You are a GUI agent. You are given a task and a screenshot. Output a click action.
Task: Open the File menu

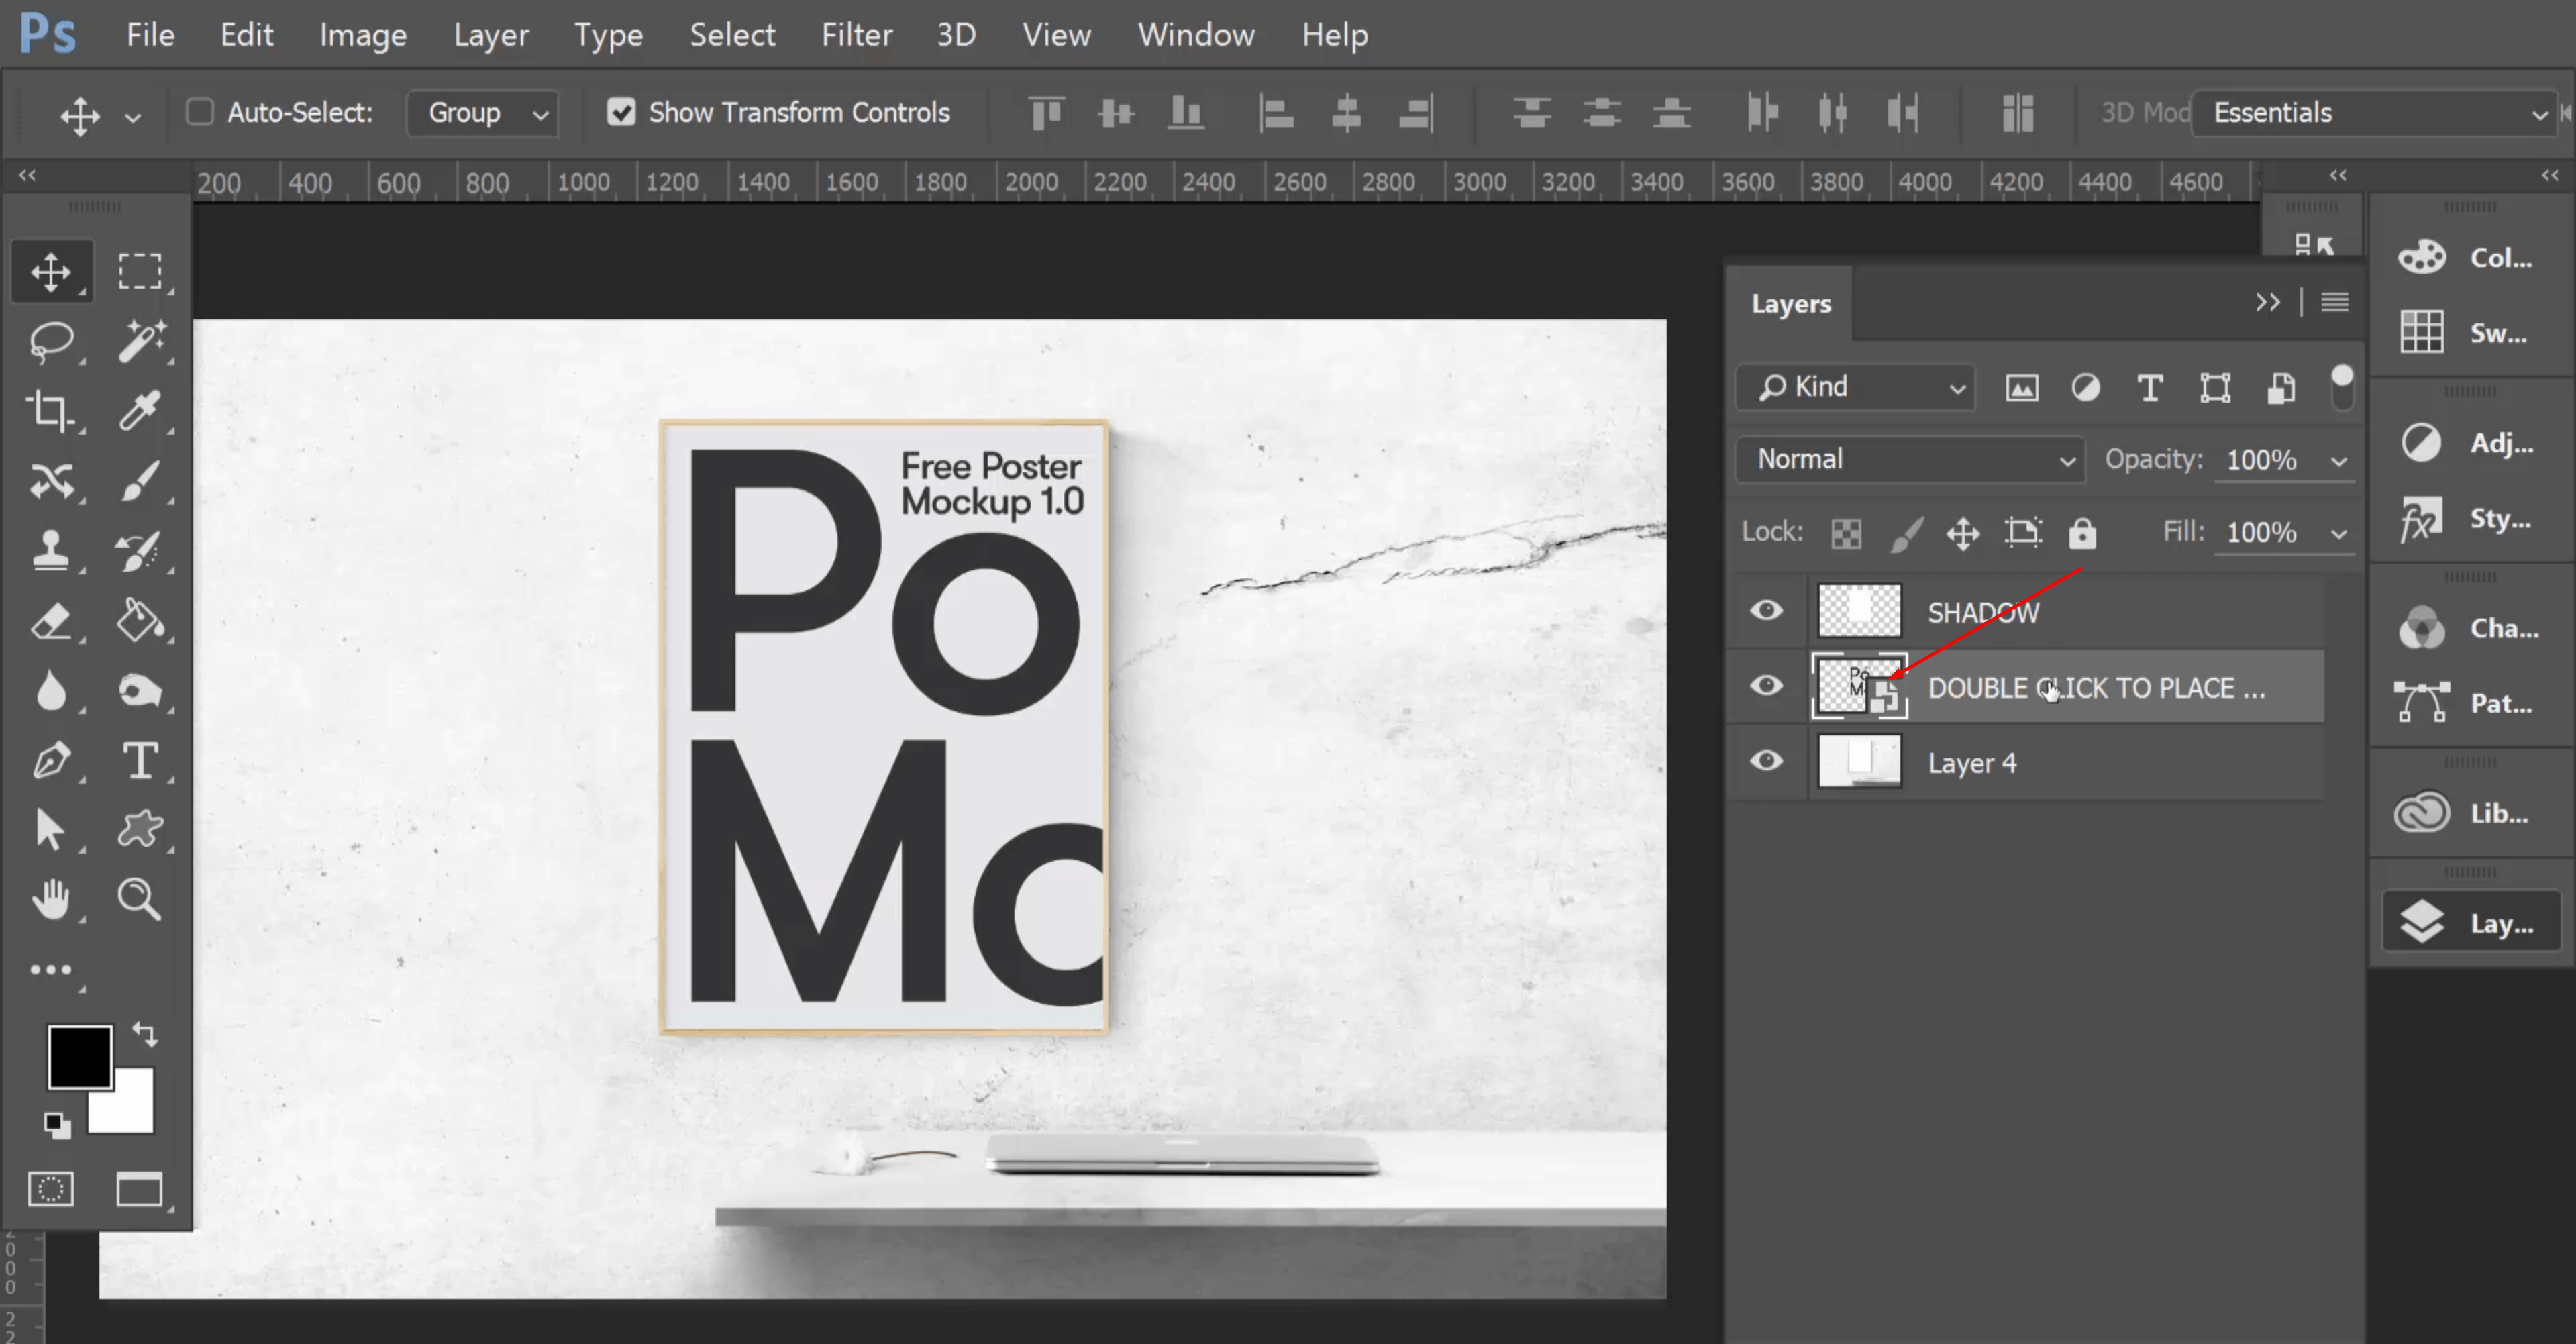150,35
